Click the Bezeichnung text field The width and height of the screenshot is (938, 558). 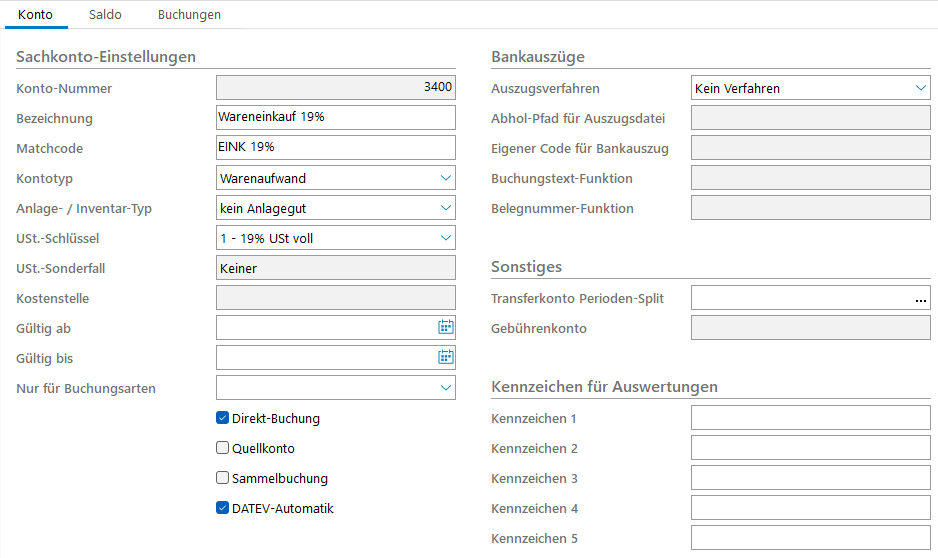coord(335,118)
